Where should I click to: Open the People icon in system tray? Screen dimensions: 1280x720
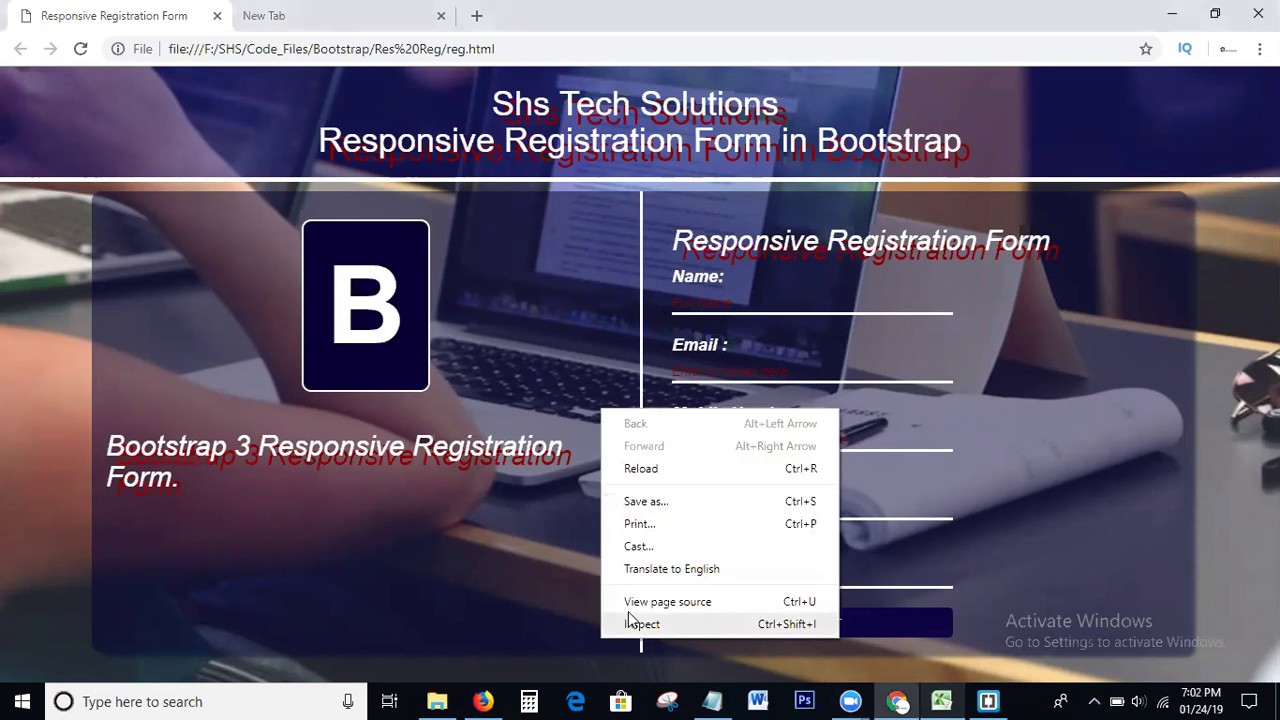1060,701
